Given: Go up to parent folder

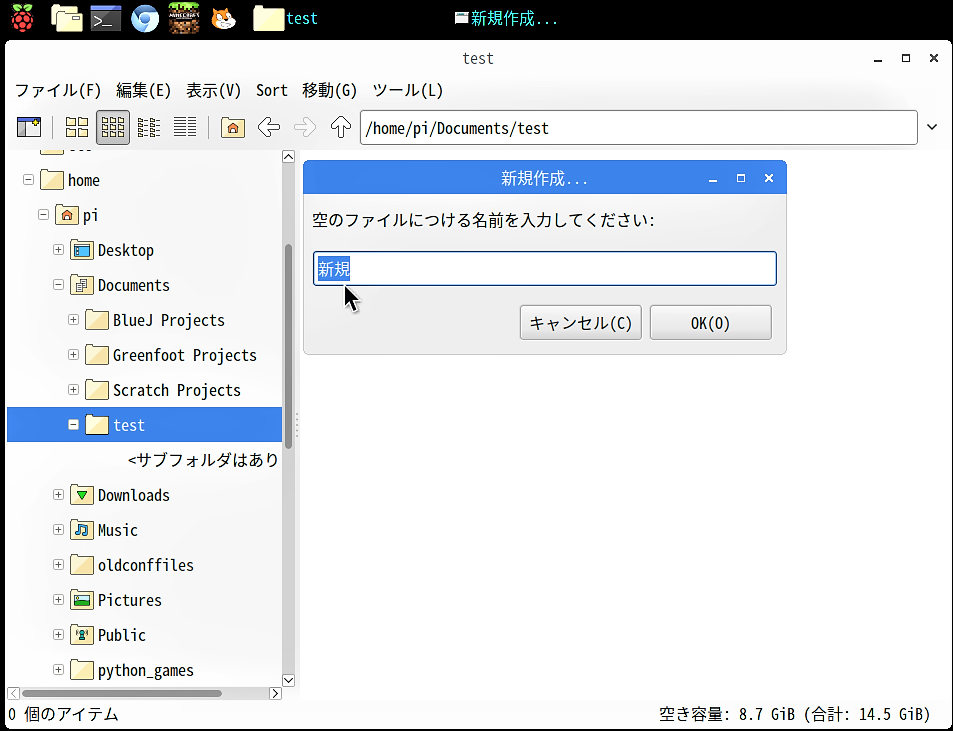Looking at the screenshot, I should pyautogui.click(x=341, y=128).
